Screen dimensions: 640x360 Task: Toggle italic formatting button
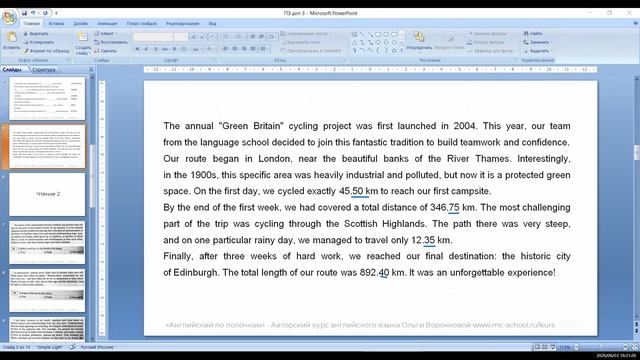pyautogui.click(x=146, y=49)
